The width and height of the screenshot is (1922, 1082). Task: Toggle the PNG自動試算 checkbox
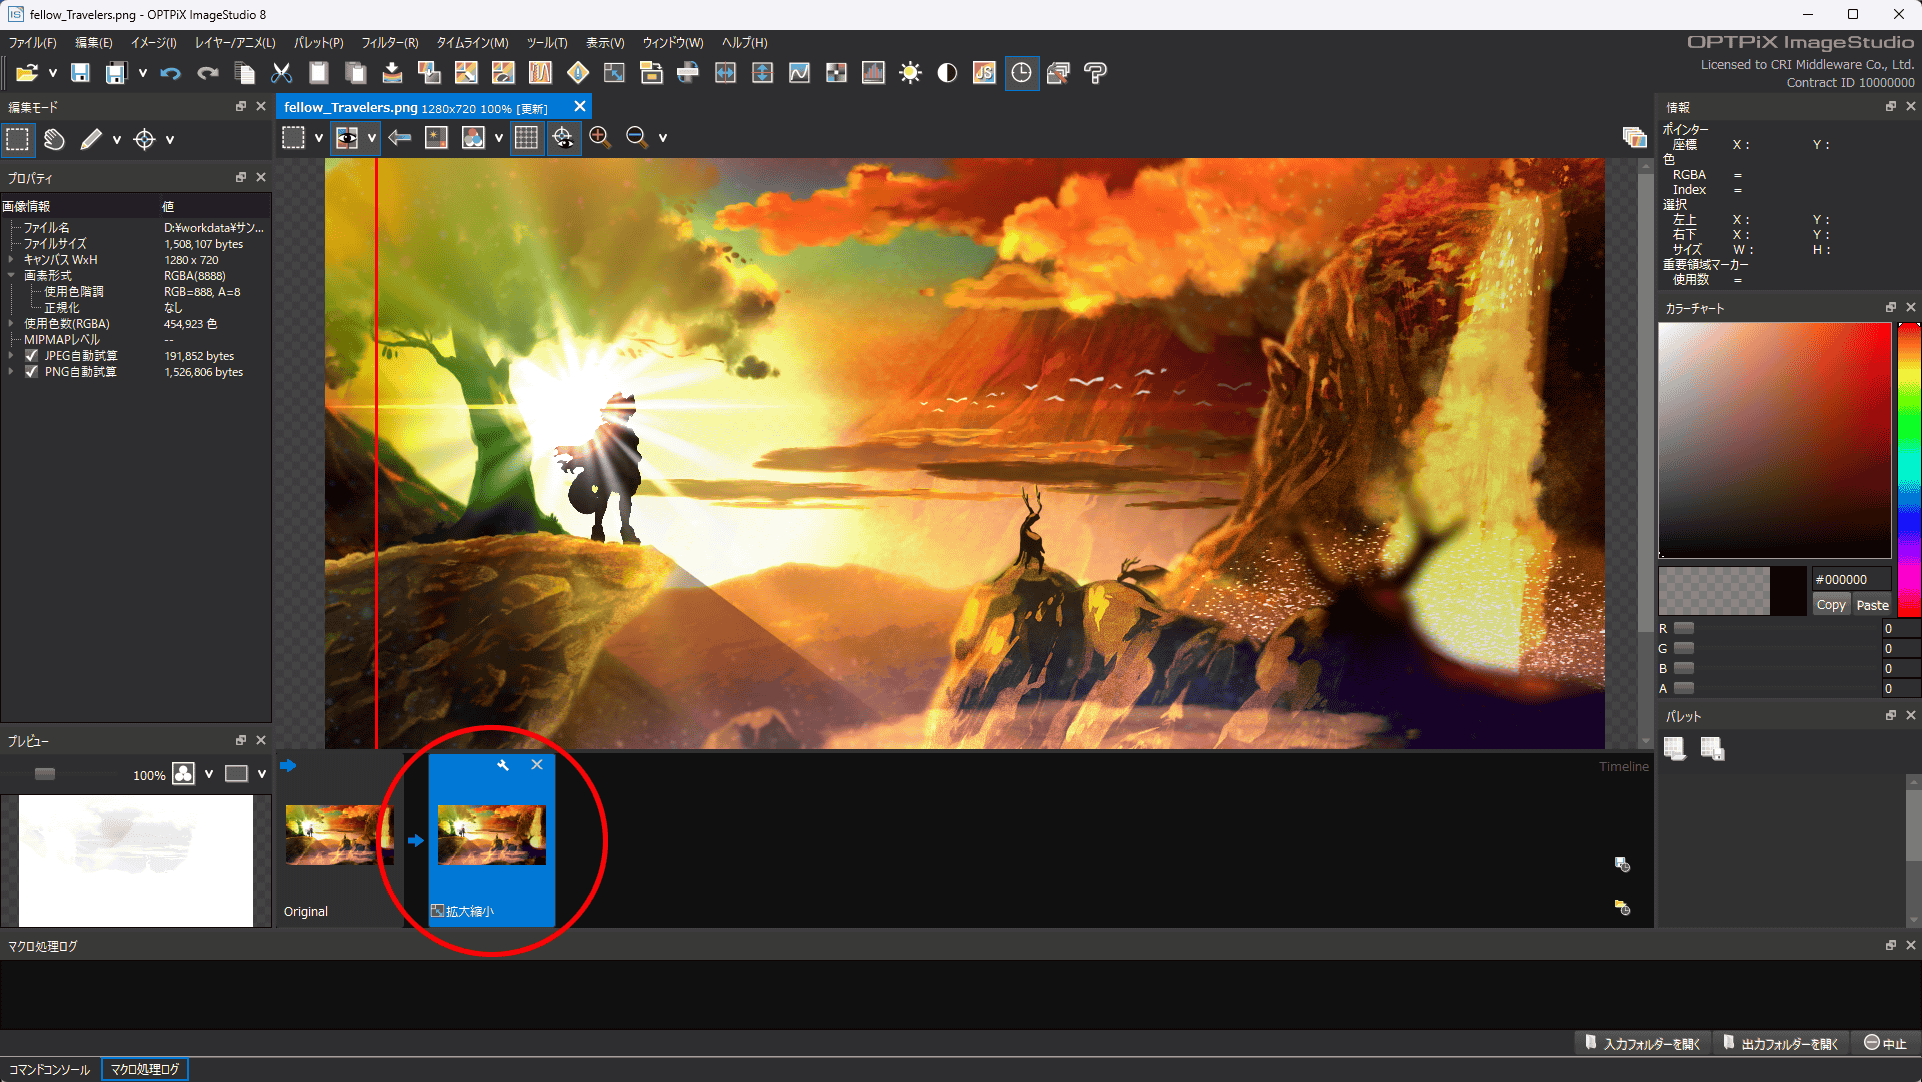pyautogui.click(x=31, y=372)
